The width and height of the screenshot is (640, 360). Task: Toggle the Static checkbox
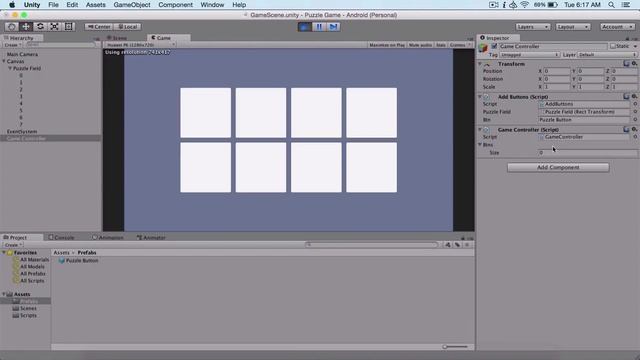(613, 46)
